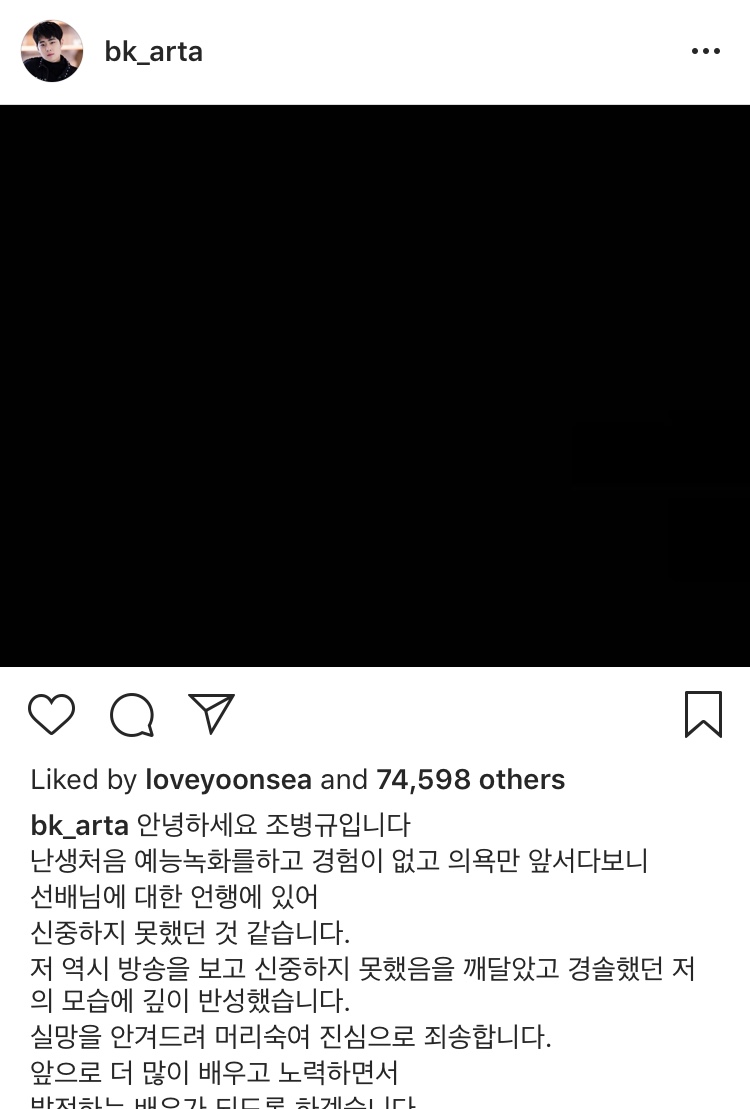
Task: Open comments via the speech bubble icon
Action: tap(132, 715)
